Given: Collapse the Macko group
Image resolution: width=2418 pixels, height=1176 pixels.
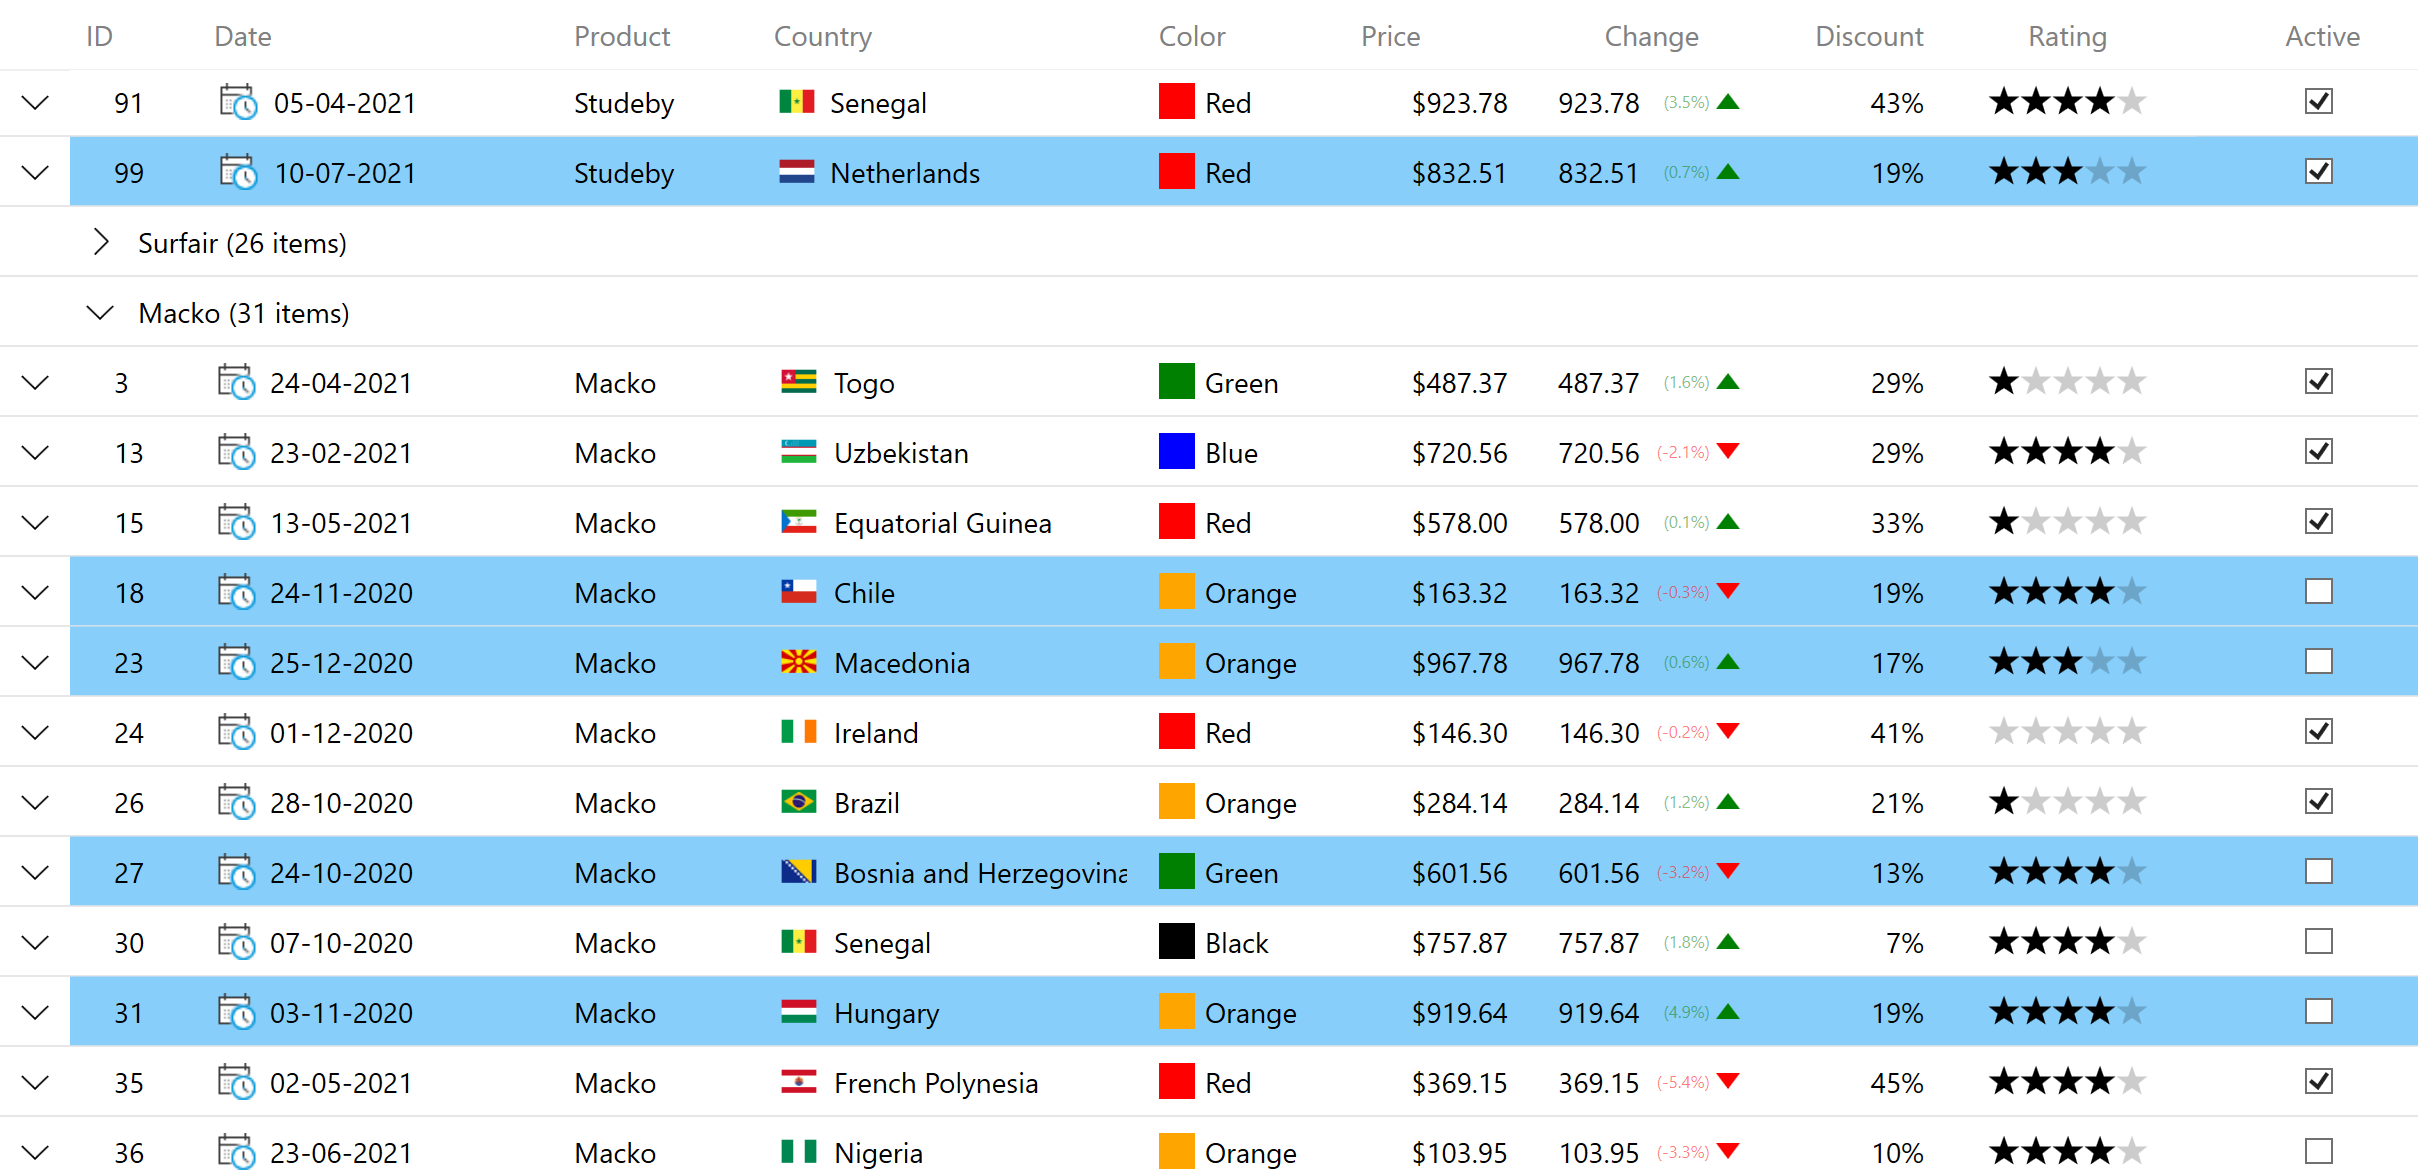Looking at the screenshot, I should click(100, 312).
